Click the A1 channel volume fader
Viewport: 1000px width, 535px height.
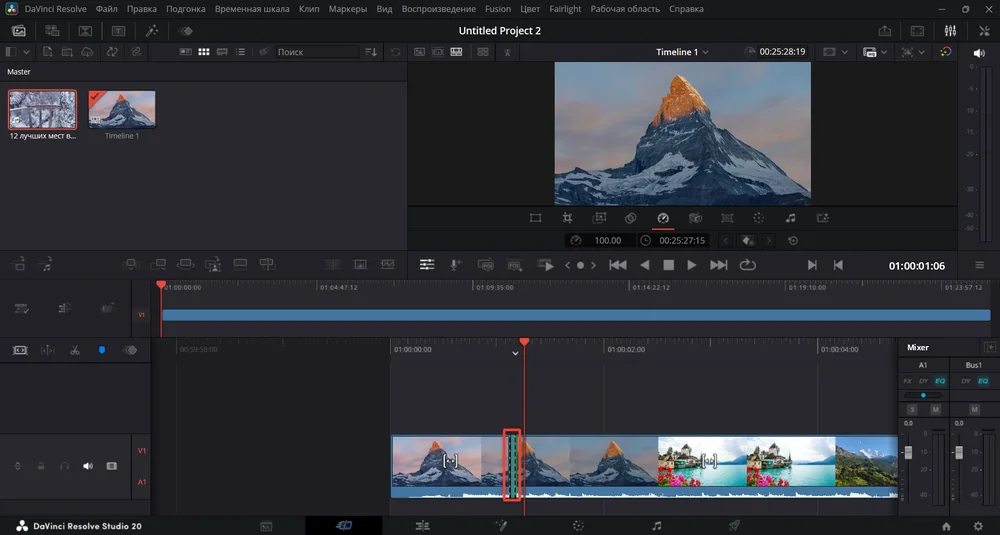pos(908,453)
